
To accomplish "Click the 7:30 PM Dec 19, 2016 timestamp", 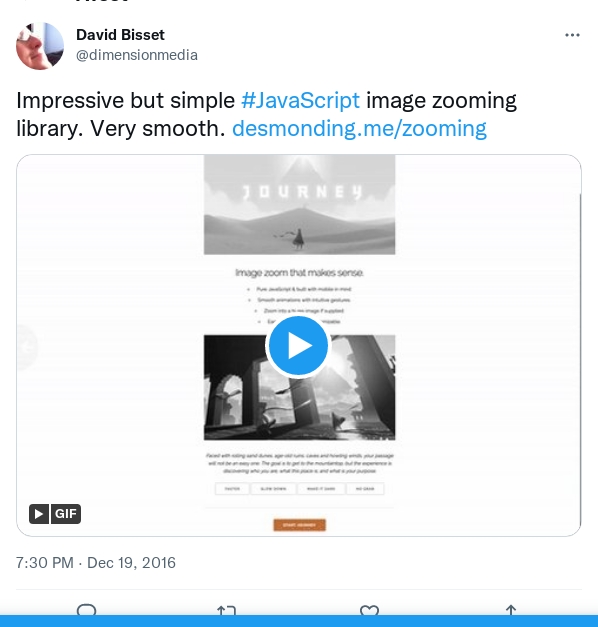I will click(x=96, y=563).
